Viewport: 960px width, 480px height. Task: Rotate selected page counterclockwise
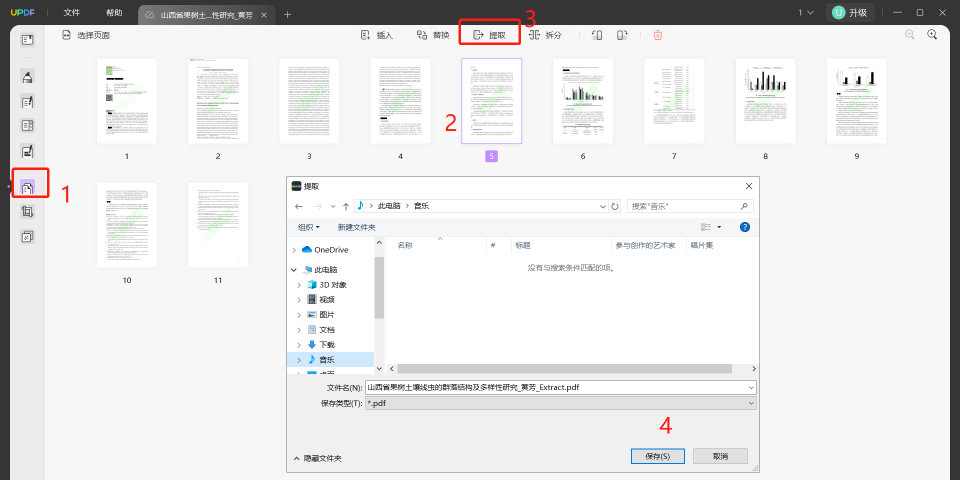(x=597, y=35)
